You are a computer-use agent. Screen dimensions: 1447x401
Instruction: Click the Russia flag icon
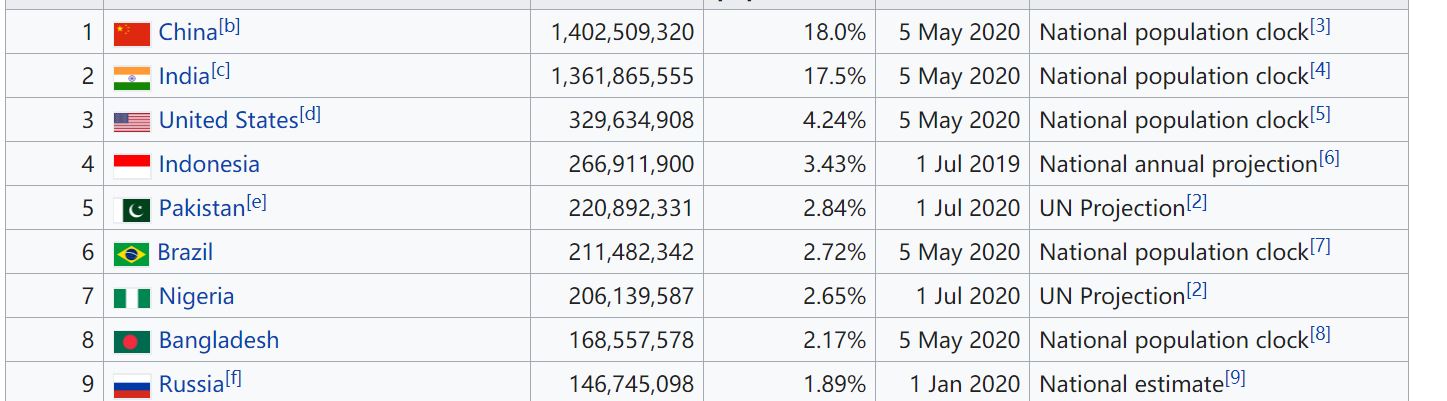131,385
